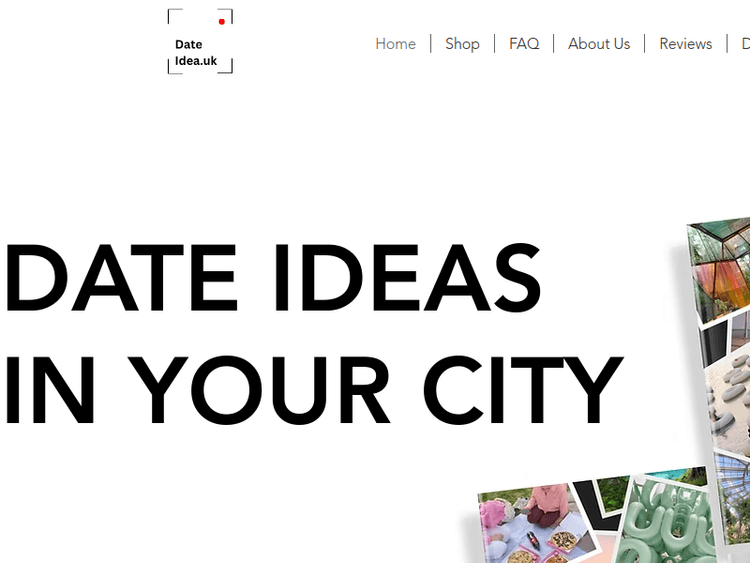
Task: Open the FAQ page
Action: pyautogui.click(x=524, y=44)
